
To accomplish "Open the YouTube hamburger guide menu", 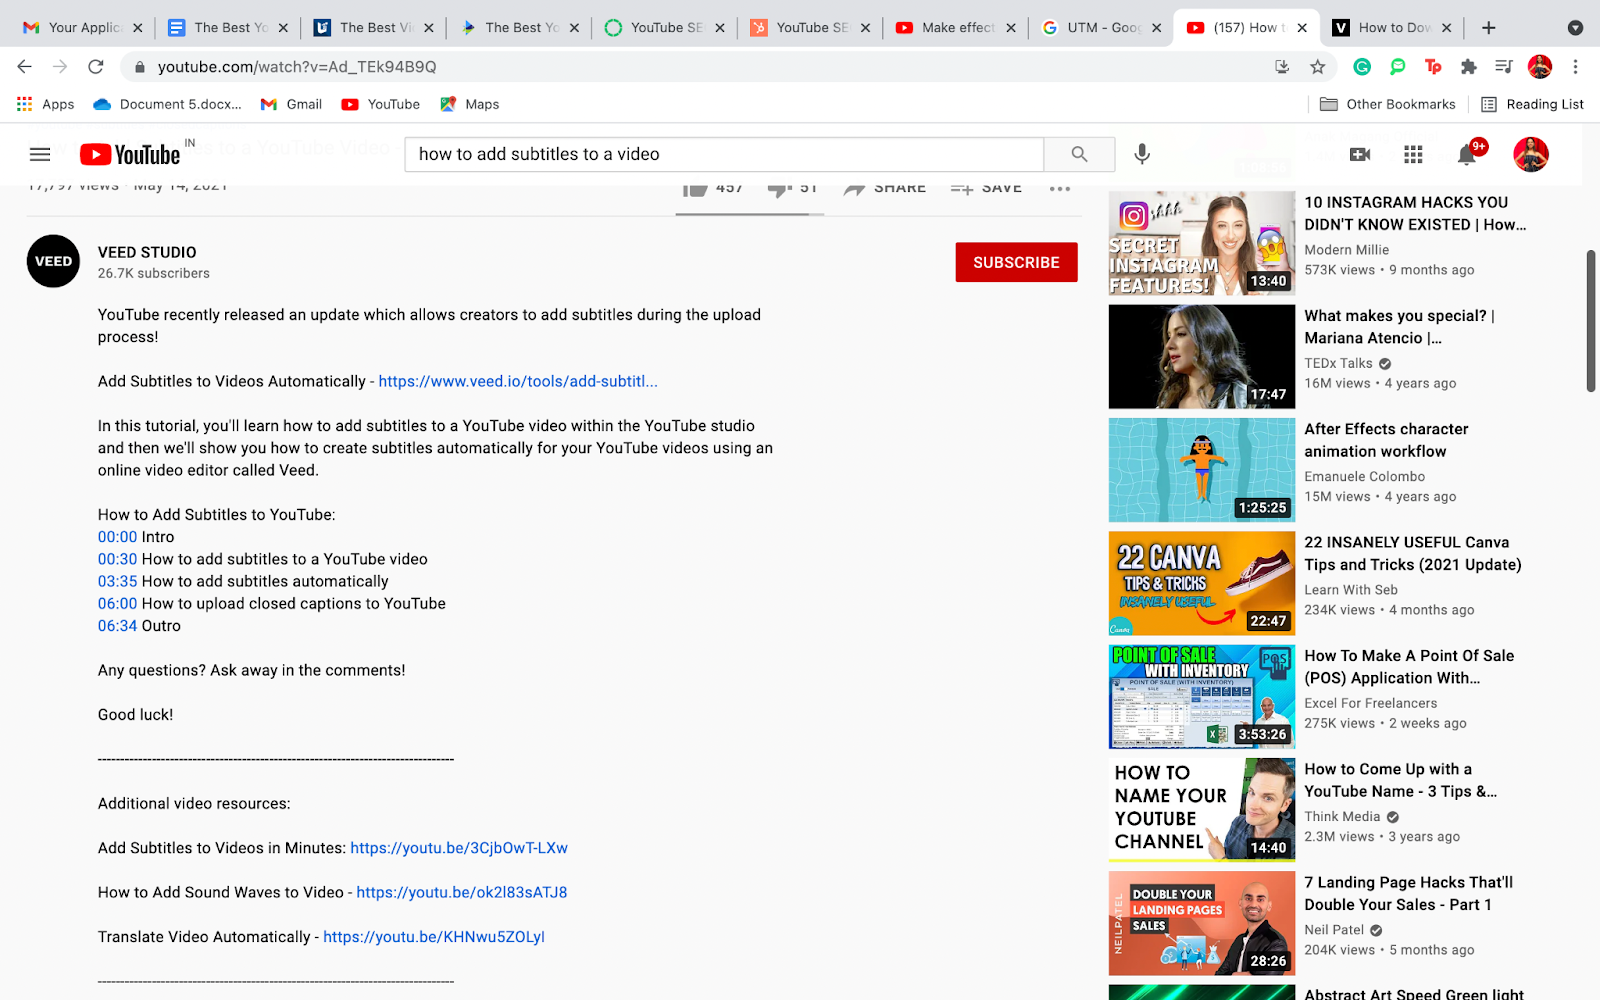I will pos(40,154).
